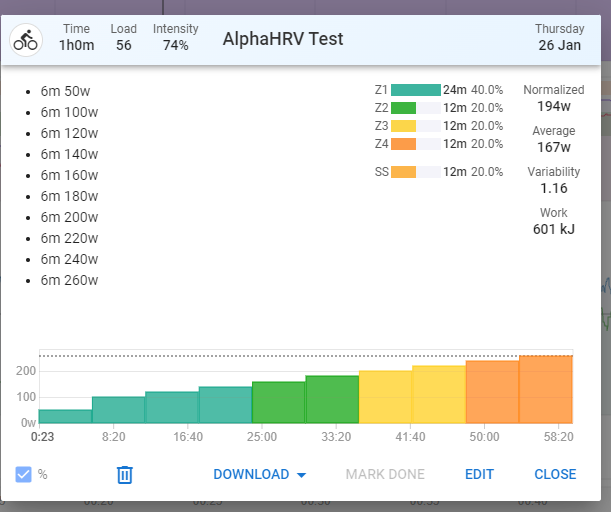Click the yellow Z3 zone bar
Image resolution: width=611 pixels, height=512 pixels.
click(x=403, y=126)
